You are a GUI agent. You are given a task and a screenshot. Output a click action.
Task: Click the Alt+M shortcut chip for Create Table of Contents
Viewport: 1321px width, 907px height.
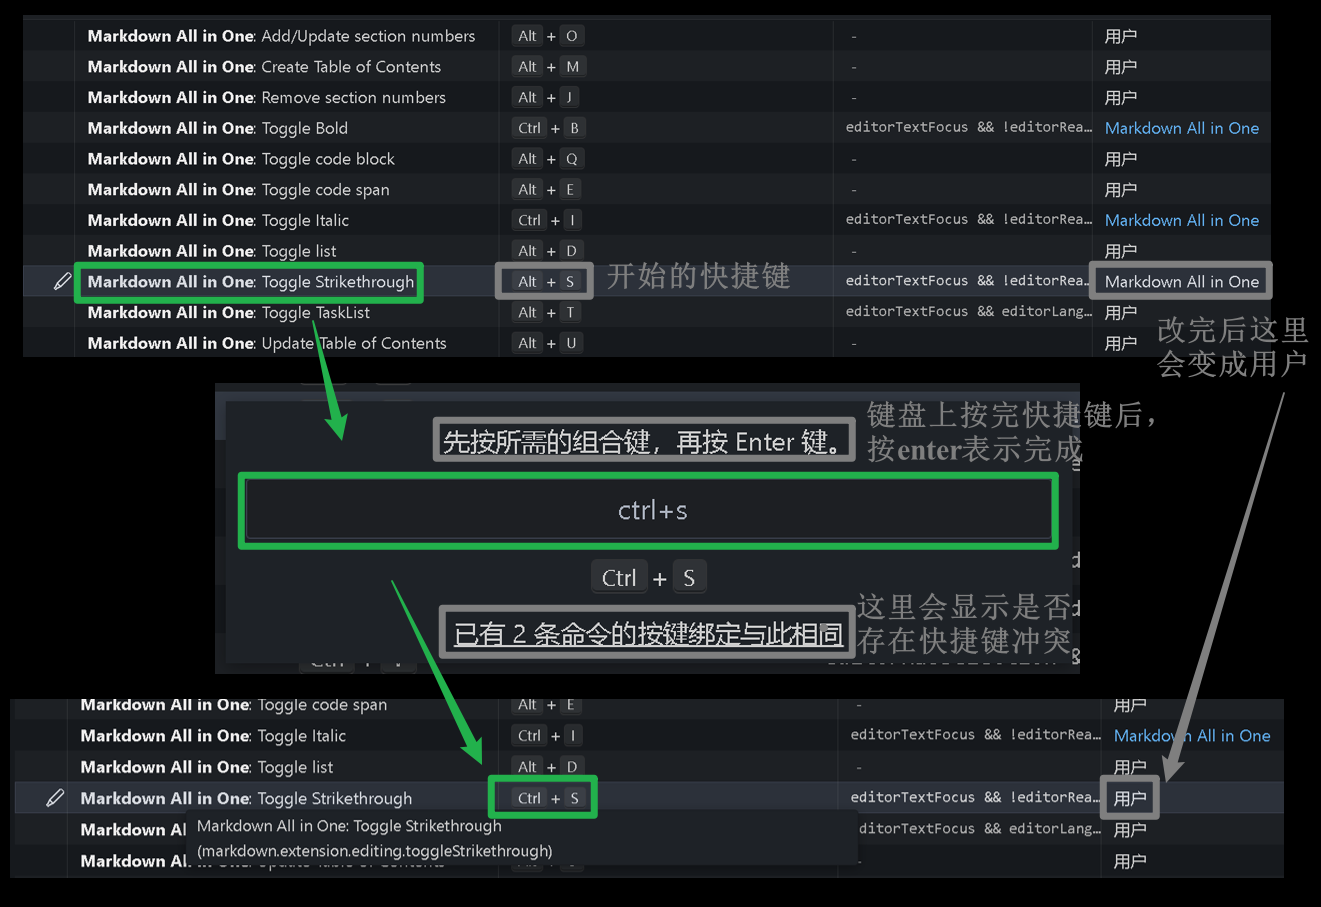[x=543, y=66]
